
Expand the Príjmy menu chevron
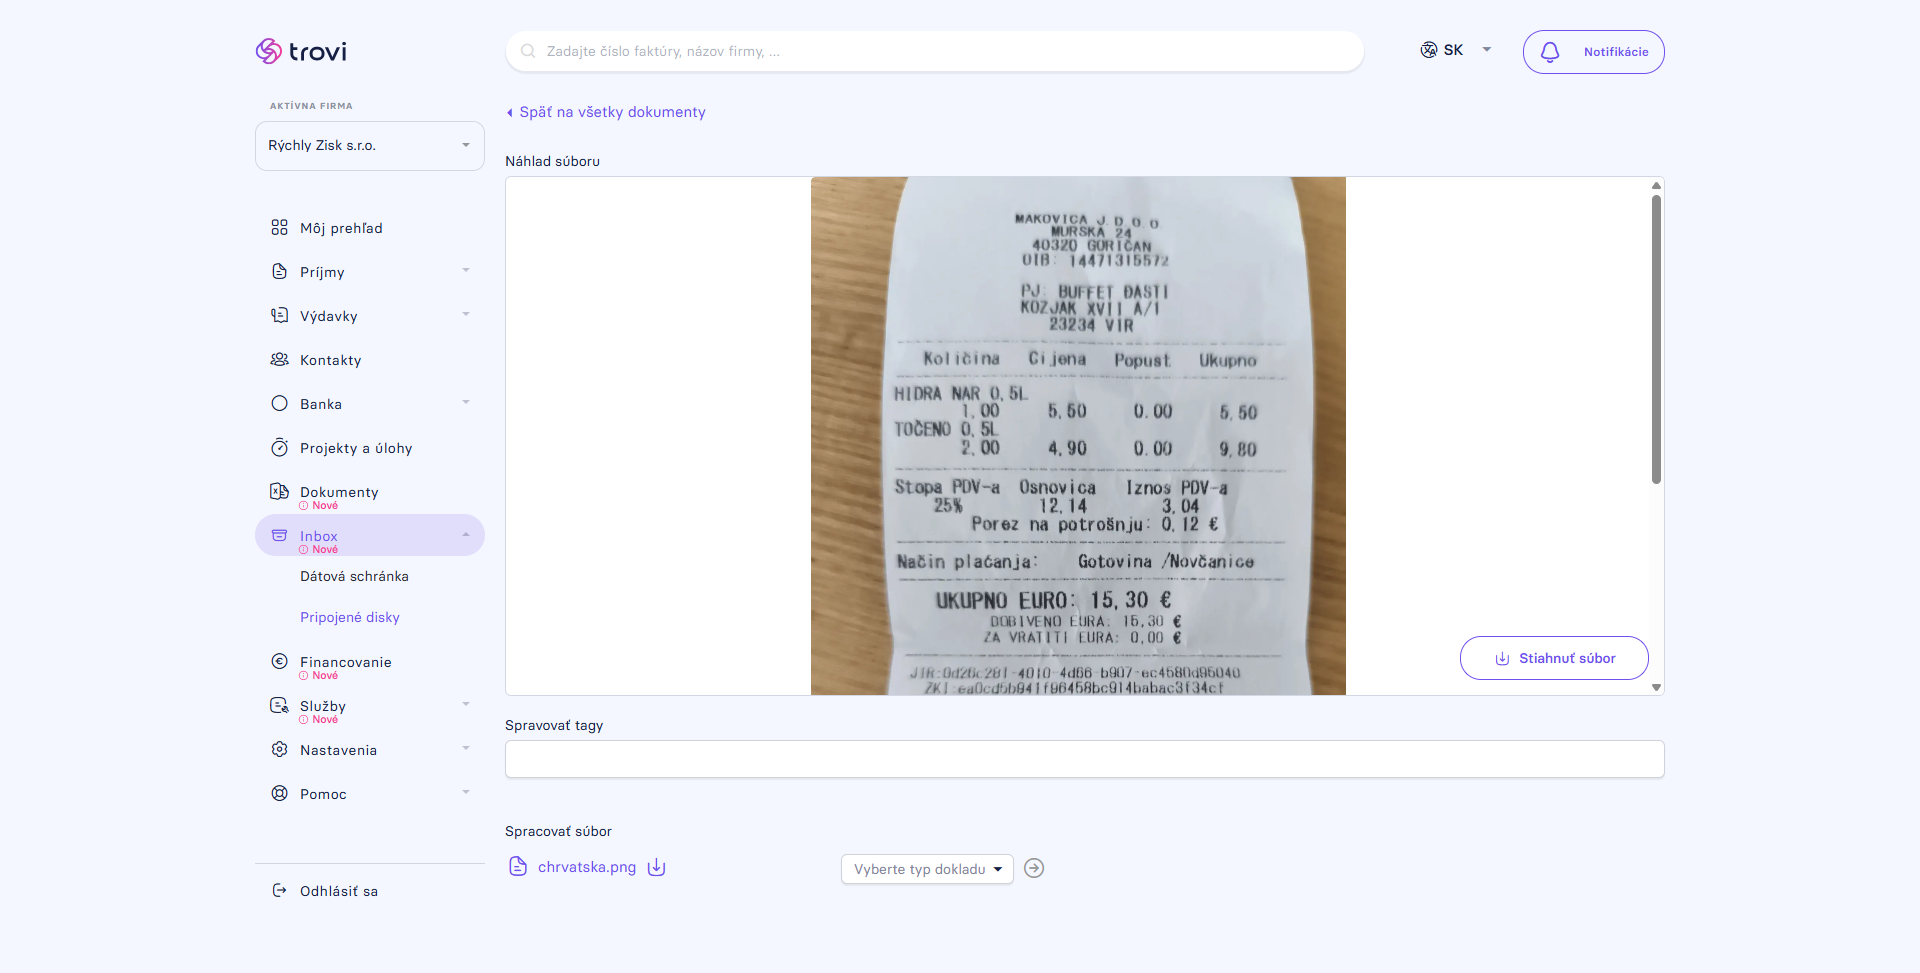[x=466, y=271]
